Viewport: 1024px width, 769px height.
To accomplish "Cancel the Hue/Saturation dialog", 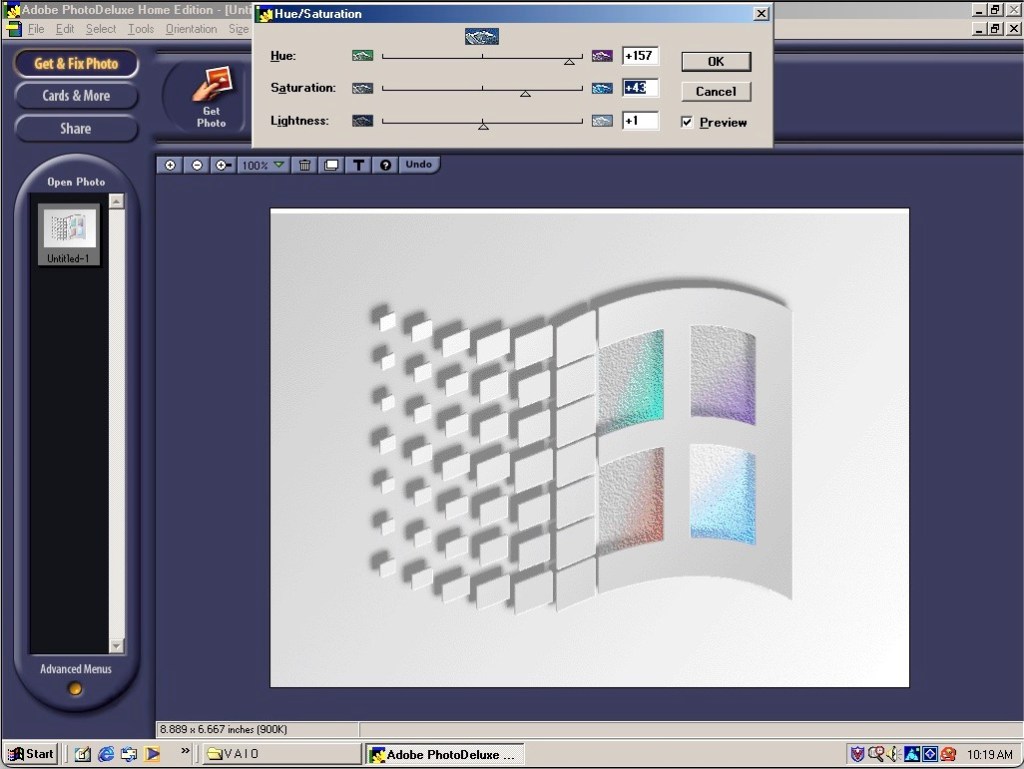I will 715,91.
